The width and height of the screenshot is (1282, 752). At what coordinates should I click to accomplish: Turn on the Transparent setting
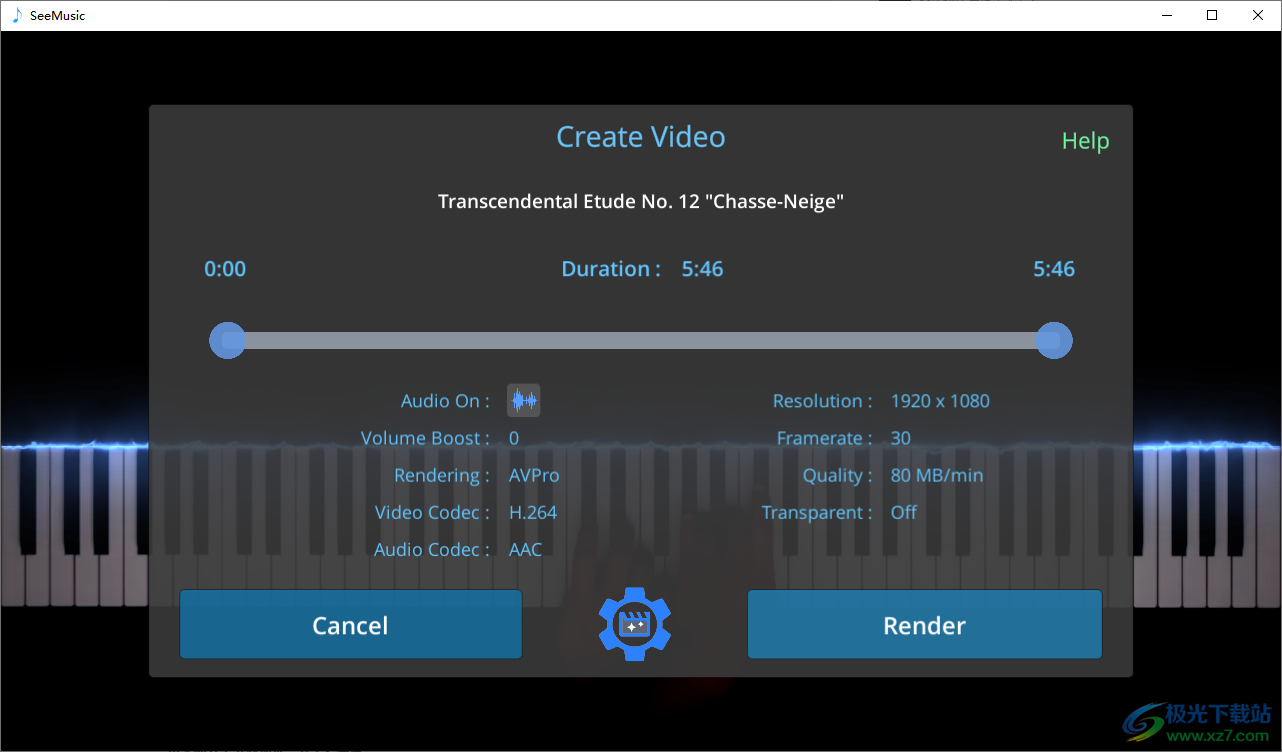(903, 512)
